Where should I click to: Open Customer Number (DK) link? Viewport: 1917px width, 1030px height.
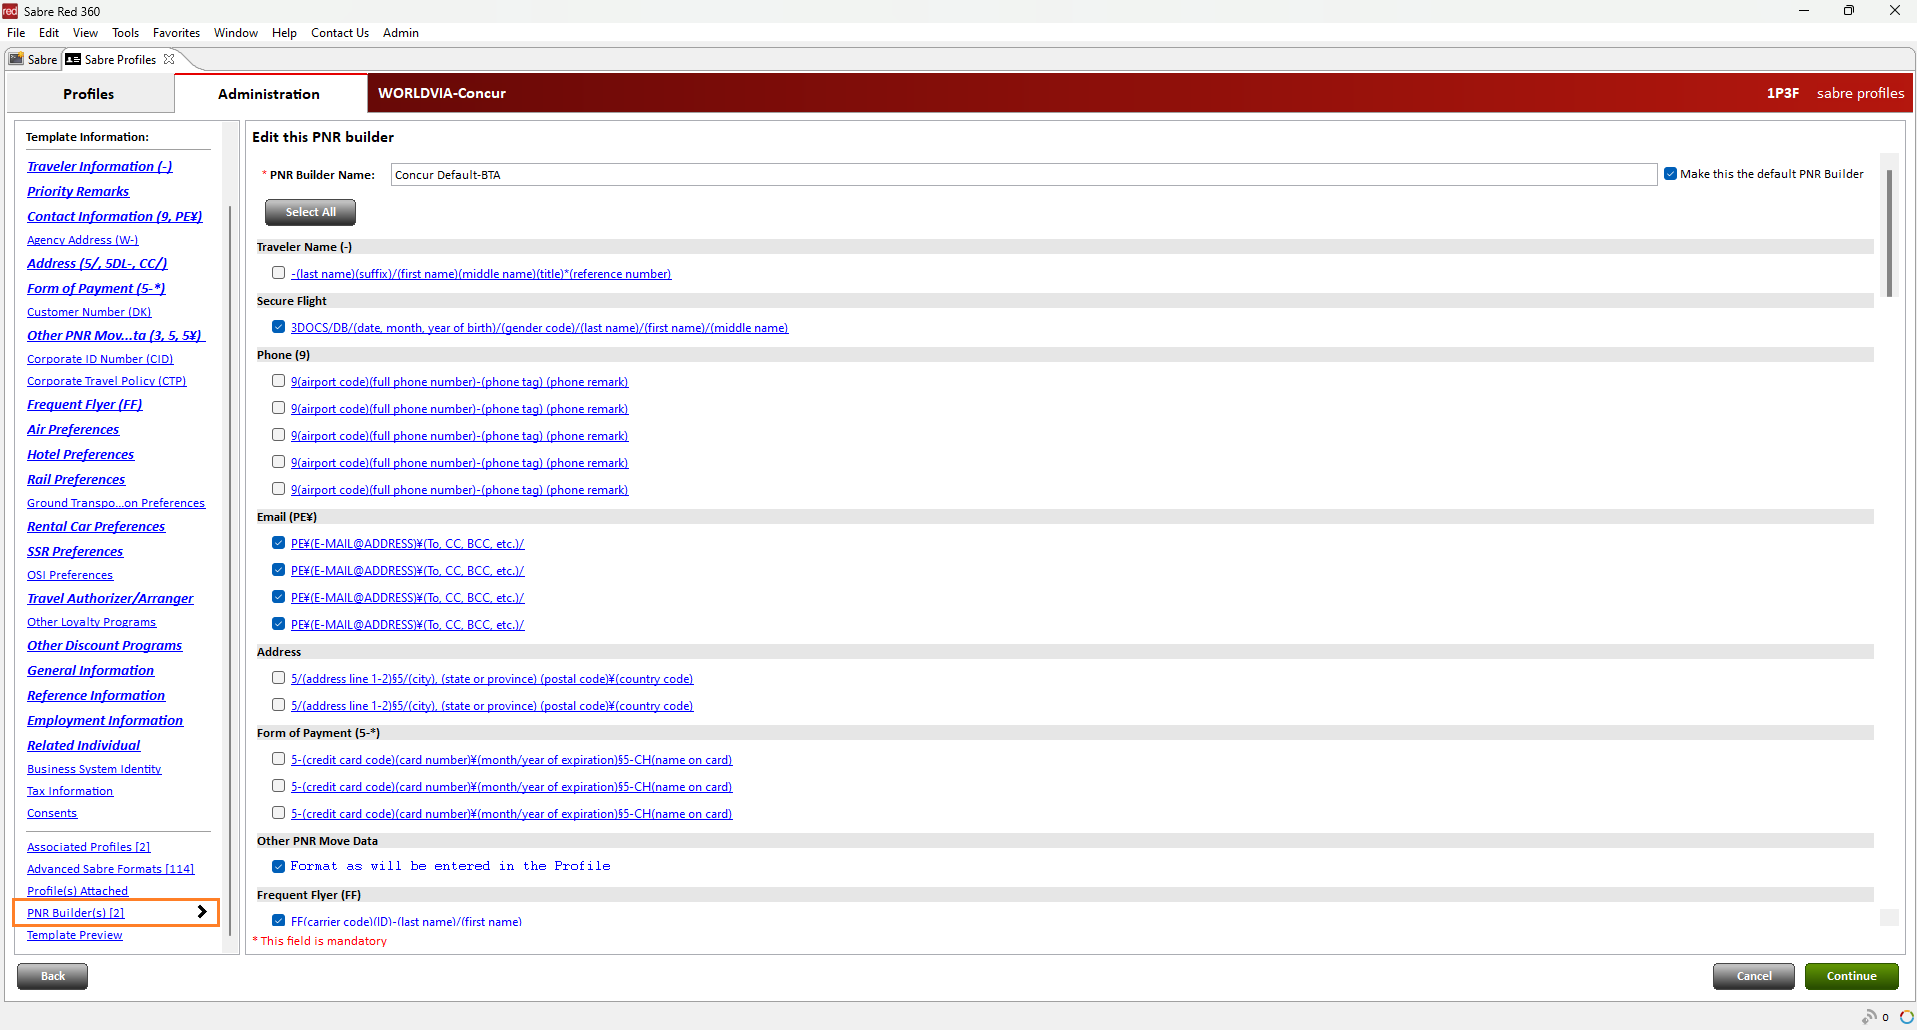89,312
